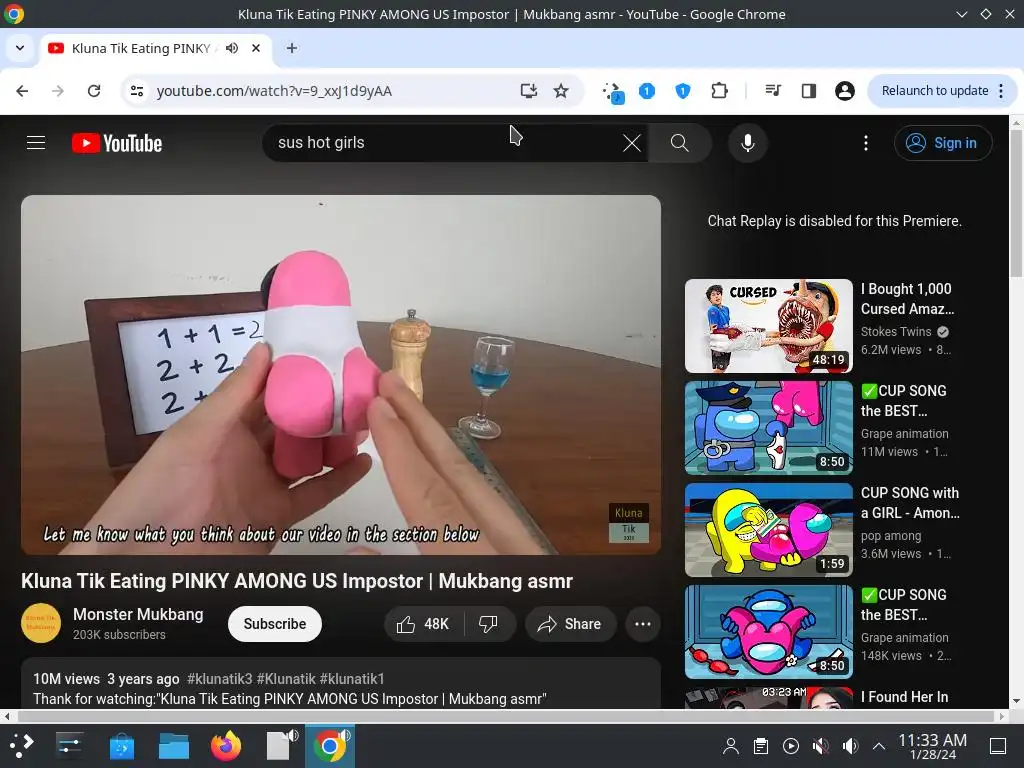1024x768 pixels.
Task: Click the #Klunatik hashtag
Action: pyautogui.click(x=286, y=679)
